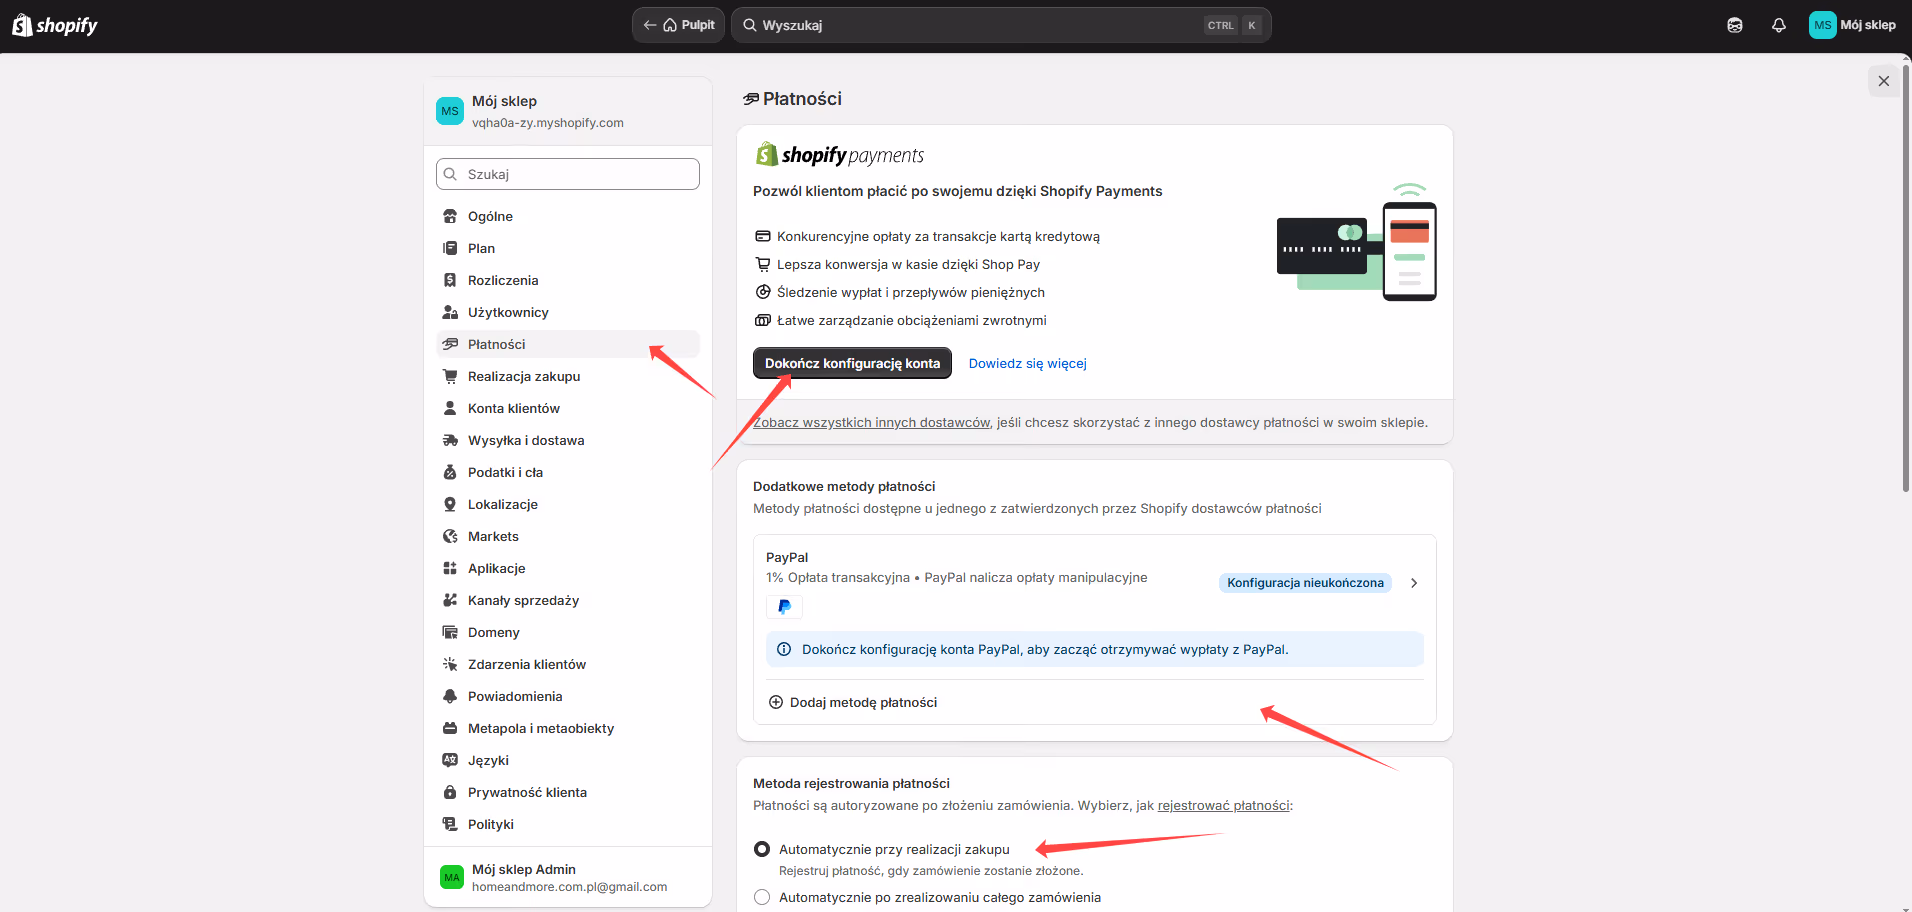The height and width of the screenshot is (912, 1912).
Task: Click the Szukaj field in the settings sidebar
Action: pos(567,173)
